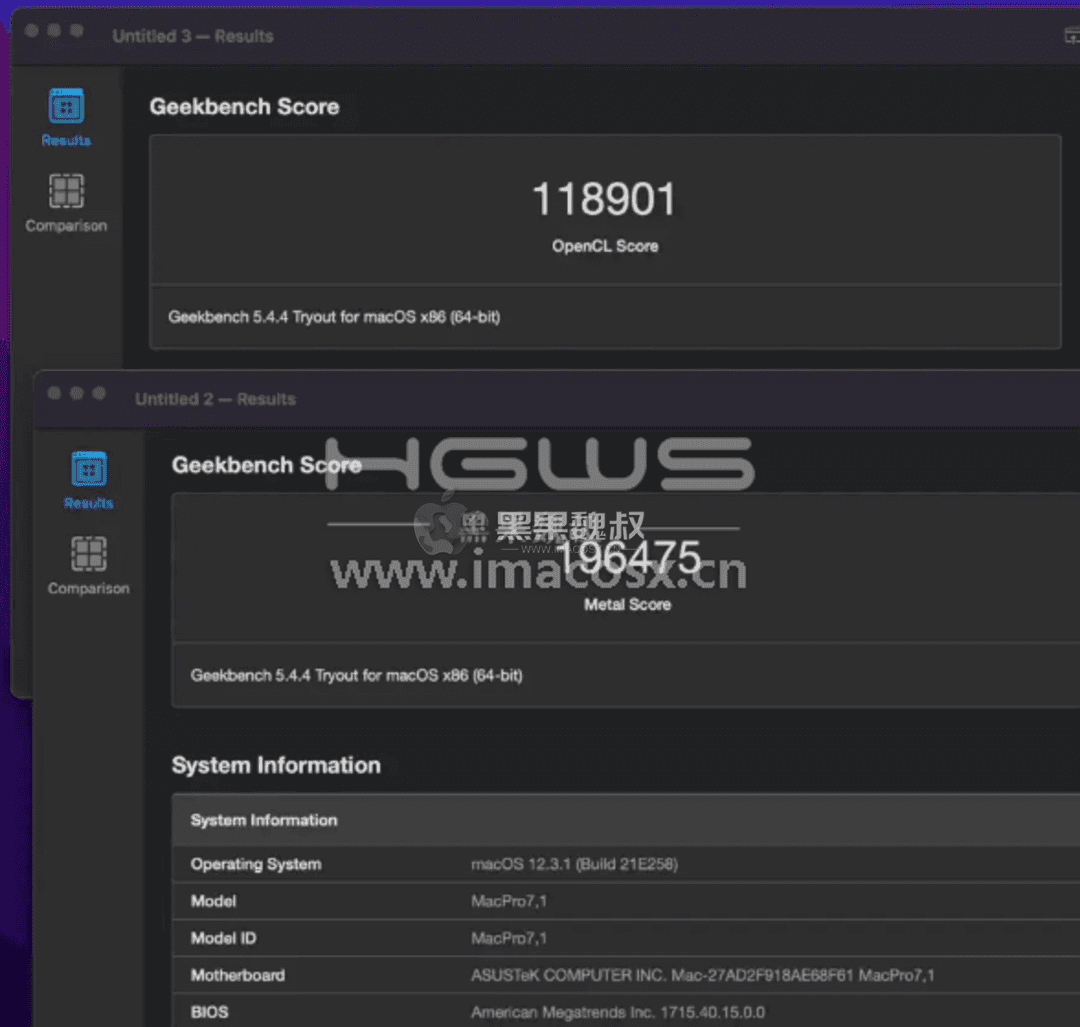Image resolution: width=1080 pixels, height=1027 pixels.
Task: Open Comparison view in Untitled 3 window
Action: [66, 203]
